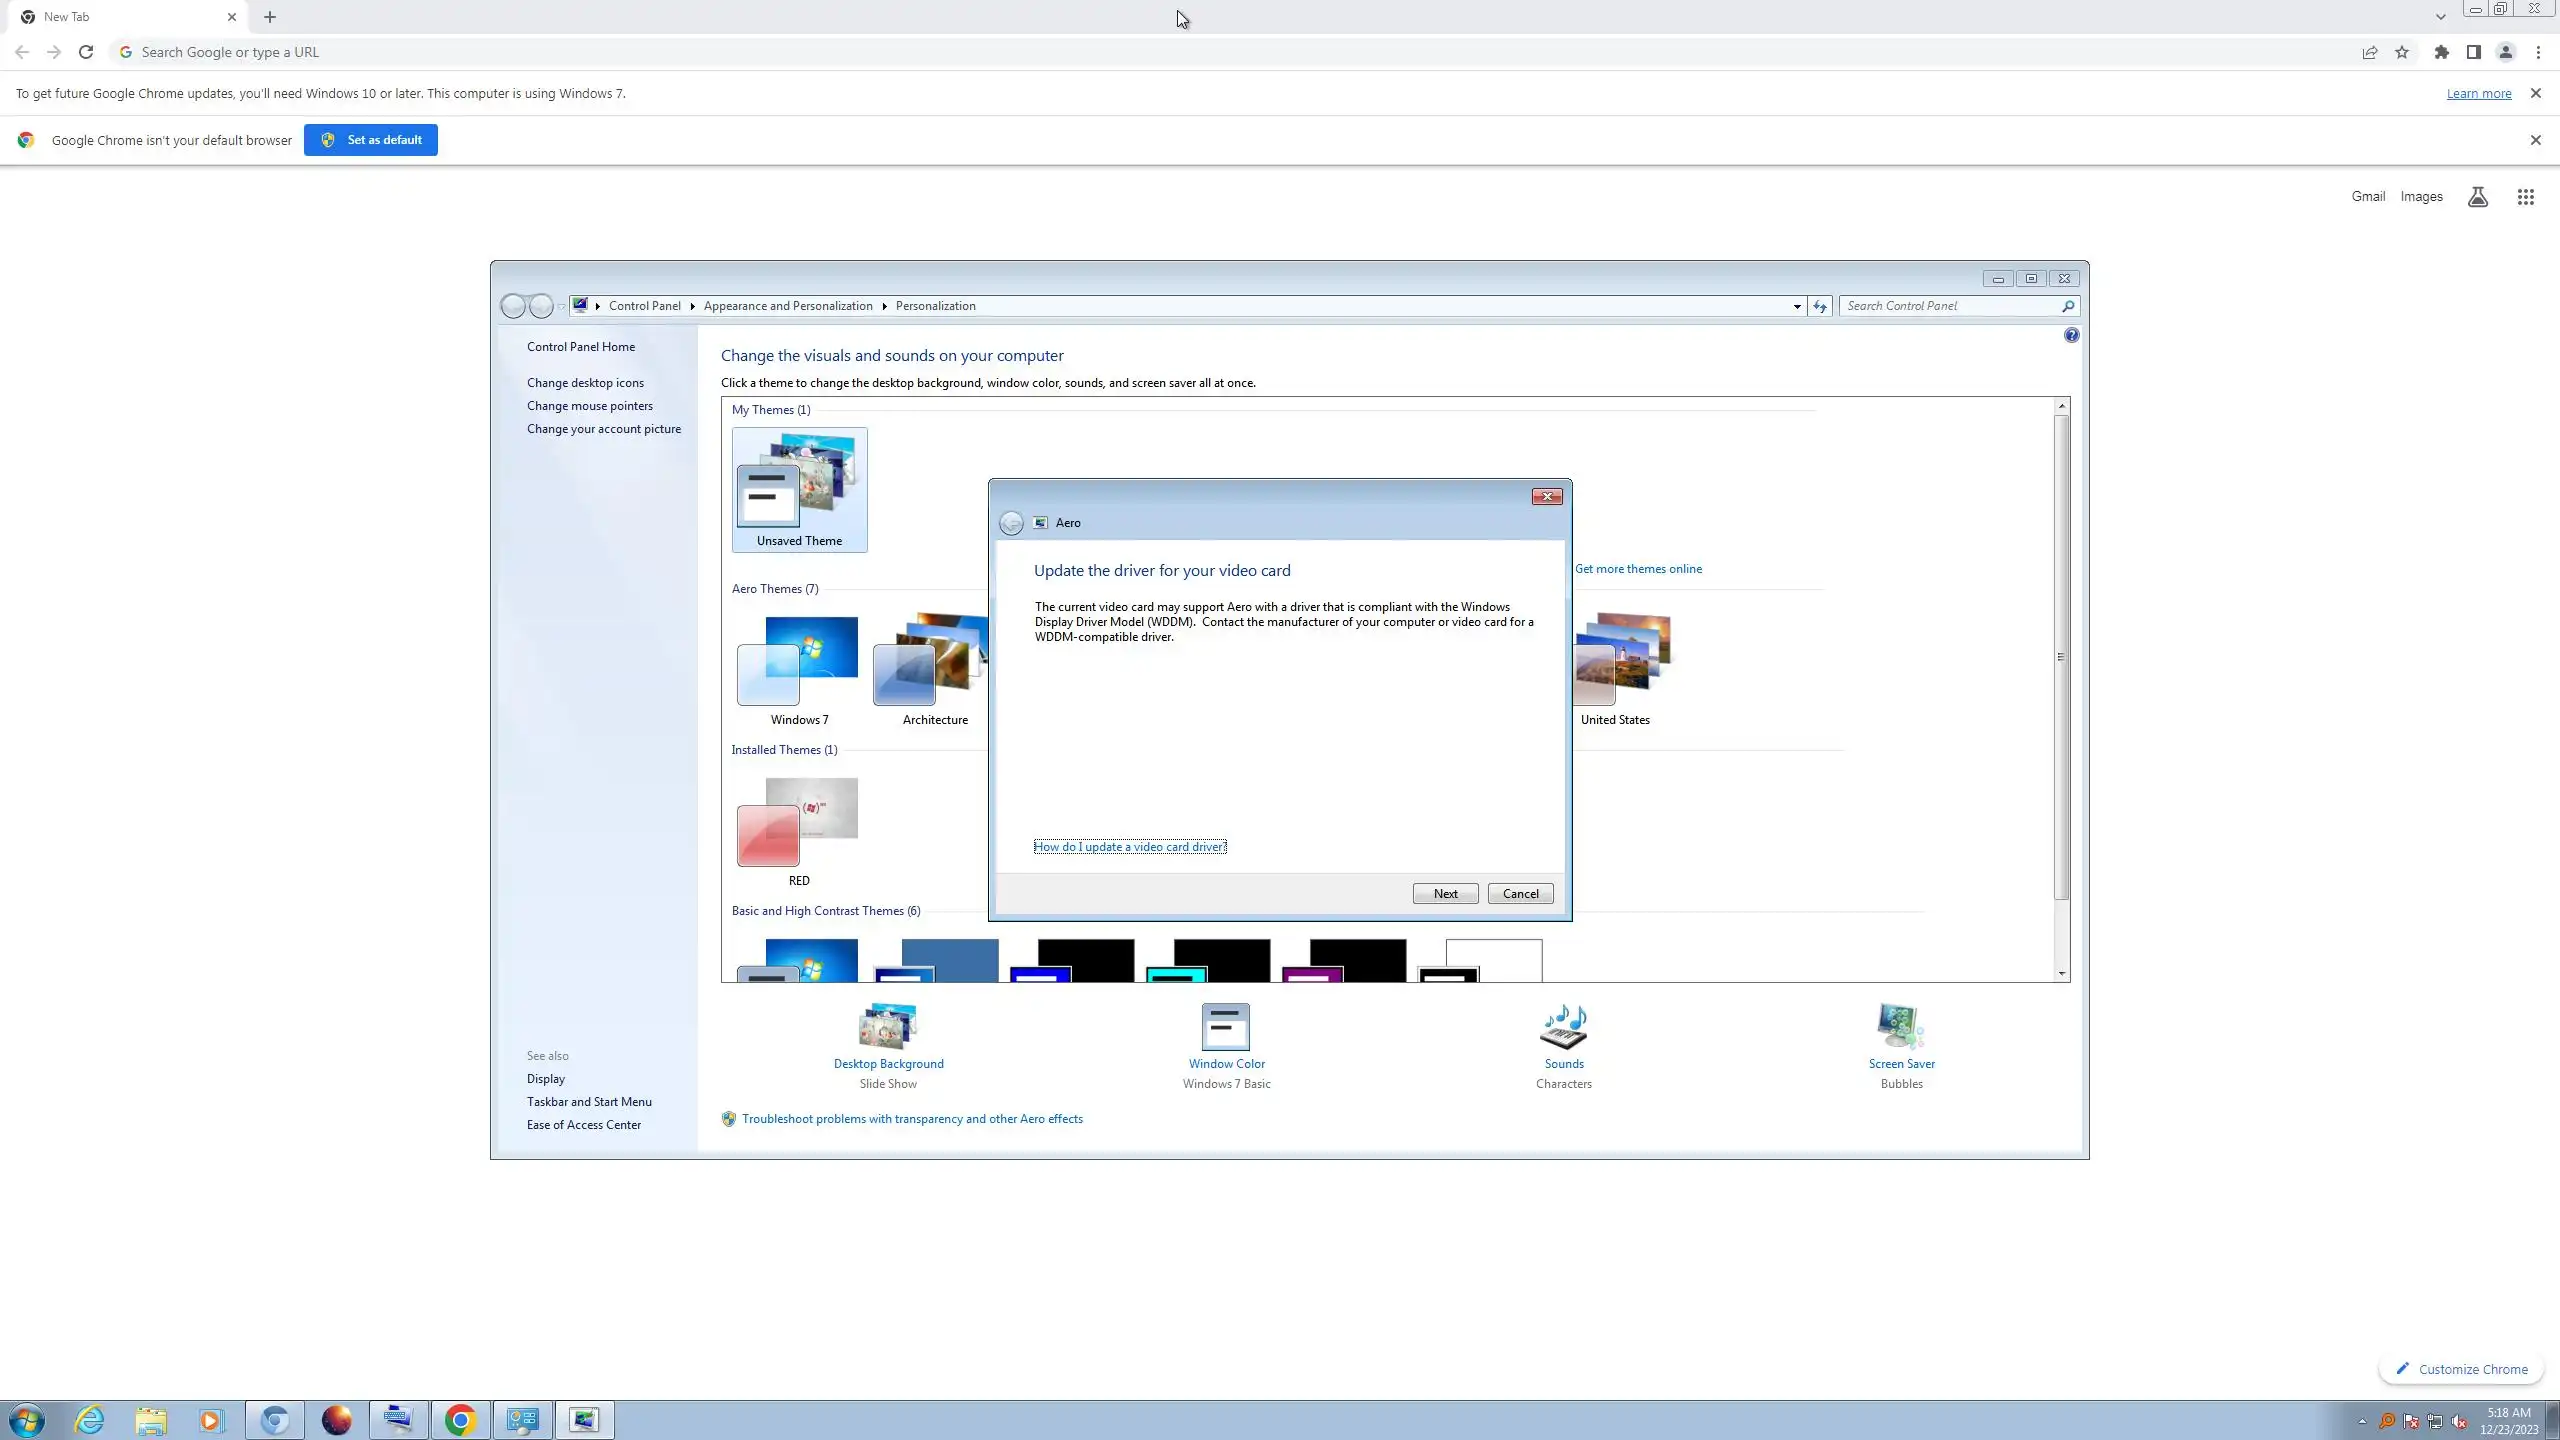Screen dimensions: 2560x1440
Task: Open the Desktop Background icon
Action: [x=888, y=1027]
